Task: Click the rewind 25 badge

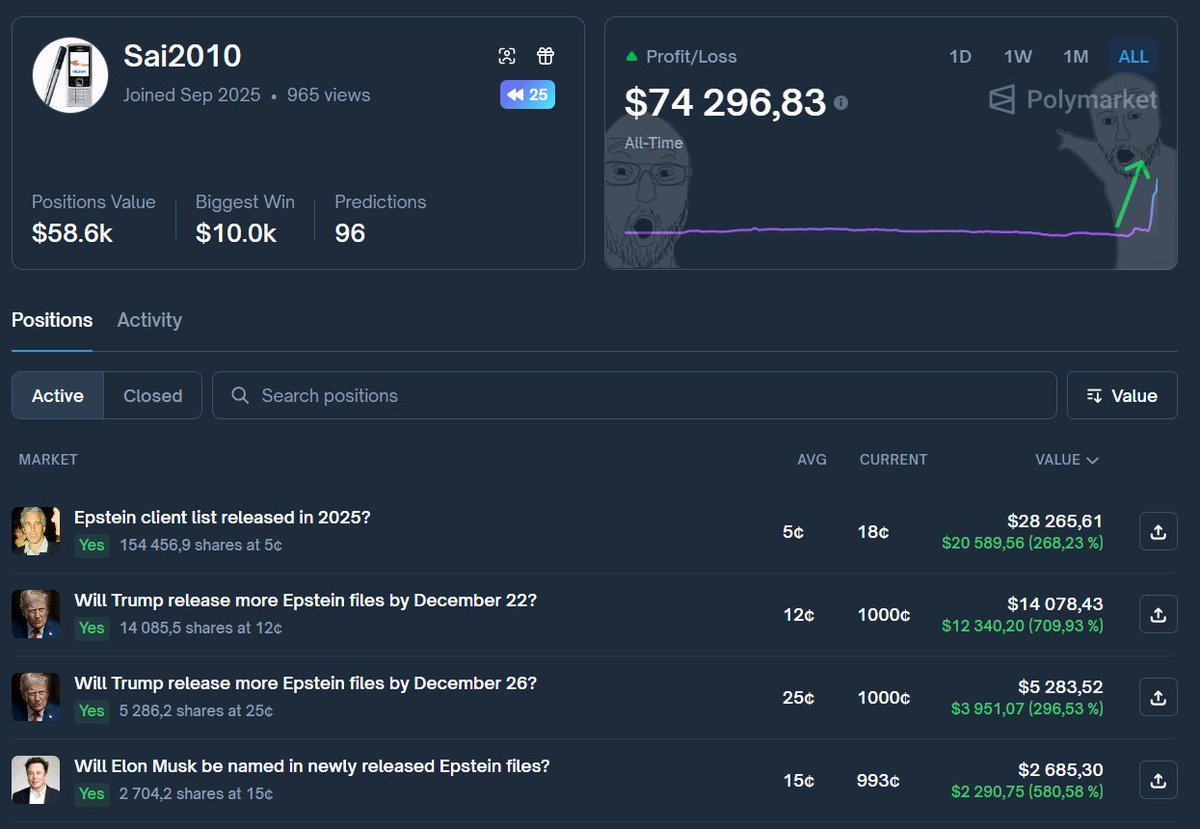Action: 527,94
